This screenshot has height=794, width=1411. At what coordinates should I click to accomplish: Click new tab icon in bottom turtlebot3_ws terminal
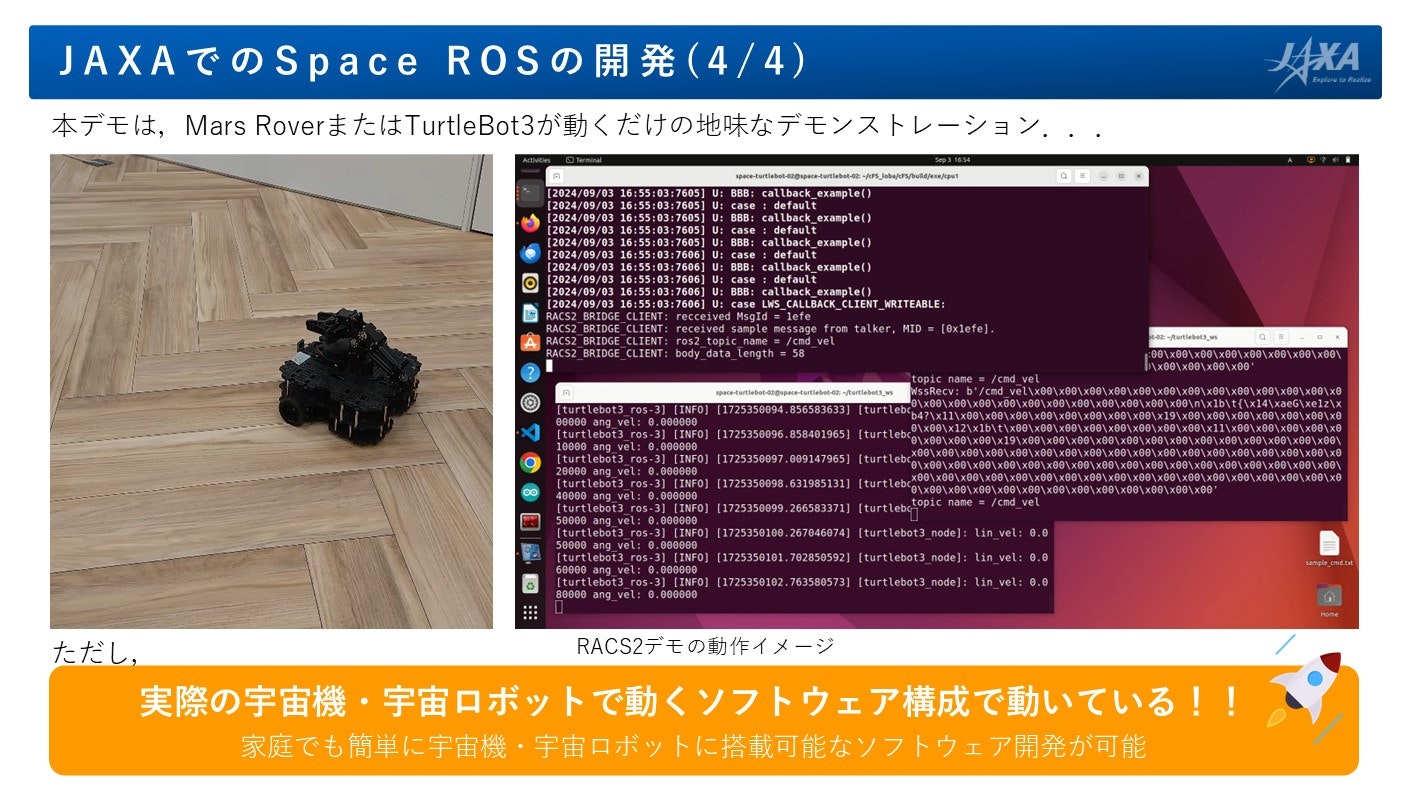pyautogui.click(x=566, y=392)
